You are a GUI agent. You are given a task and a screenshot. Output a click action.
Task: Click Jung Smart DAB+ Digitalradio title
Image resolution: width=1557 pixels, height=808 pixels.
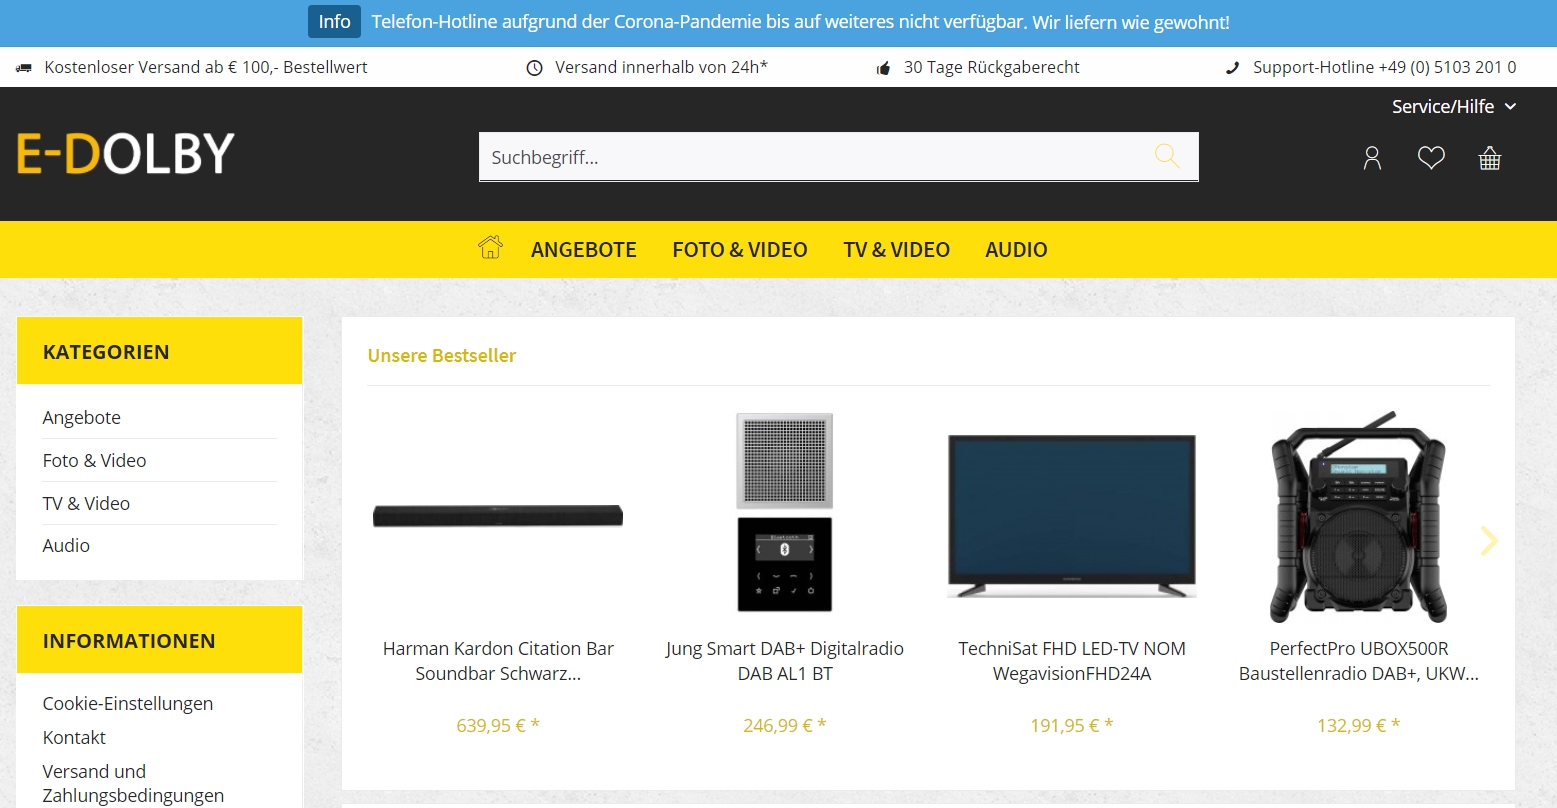tap(785, 661)
